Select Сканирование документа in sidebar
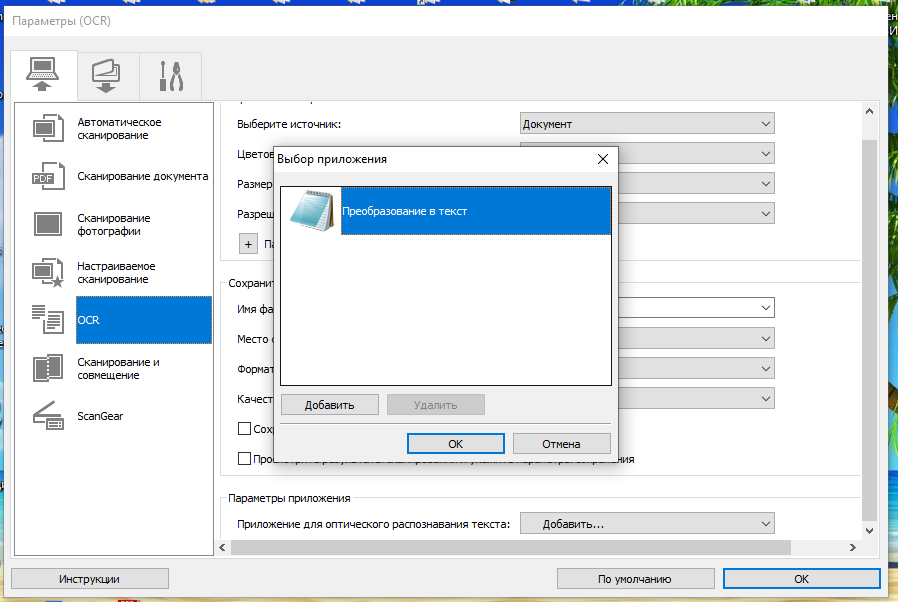 [143, 176]
